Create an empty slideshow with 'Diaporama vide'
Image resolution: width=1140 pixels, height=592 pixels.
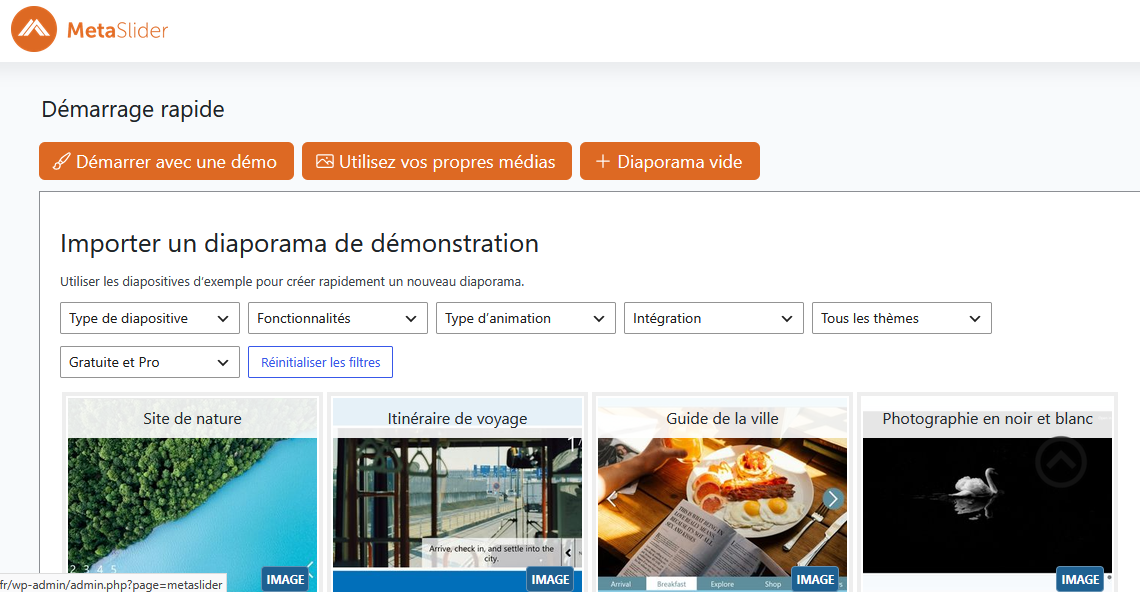pyautogui.click(x=670, y=161)
